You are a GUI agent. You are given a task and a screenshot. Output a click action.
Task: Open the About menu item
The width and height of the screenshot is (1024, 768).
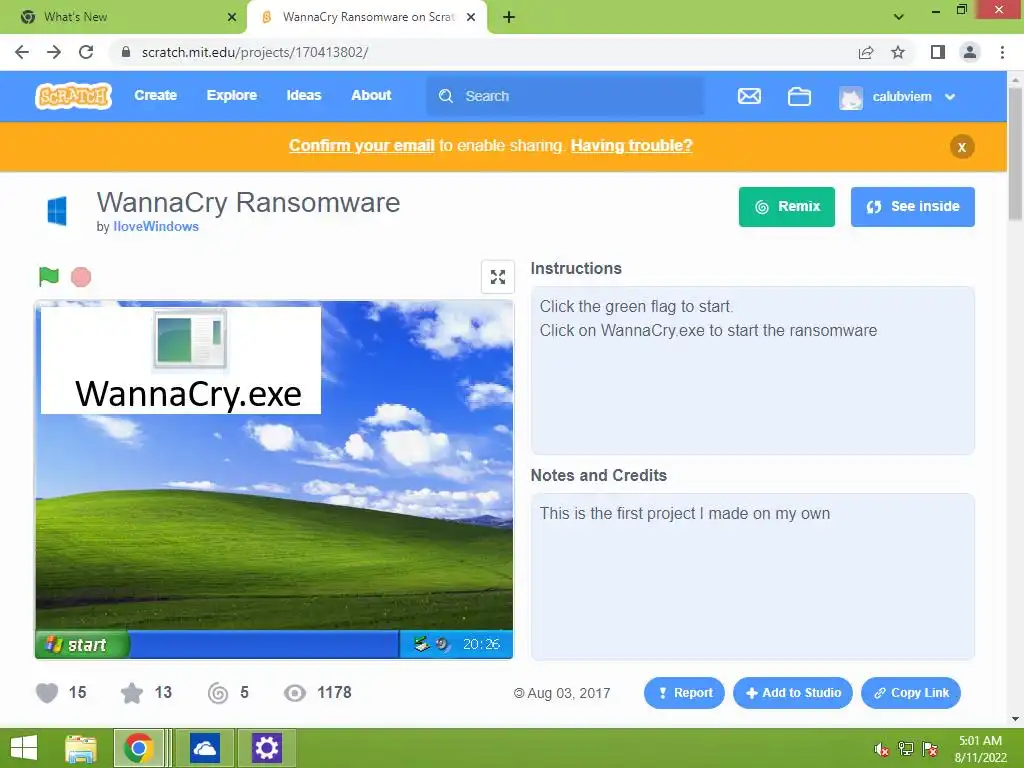tap(371, 95)
